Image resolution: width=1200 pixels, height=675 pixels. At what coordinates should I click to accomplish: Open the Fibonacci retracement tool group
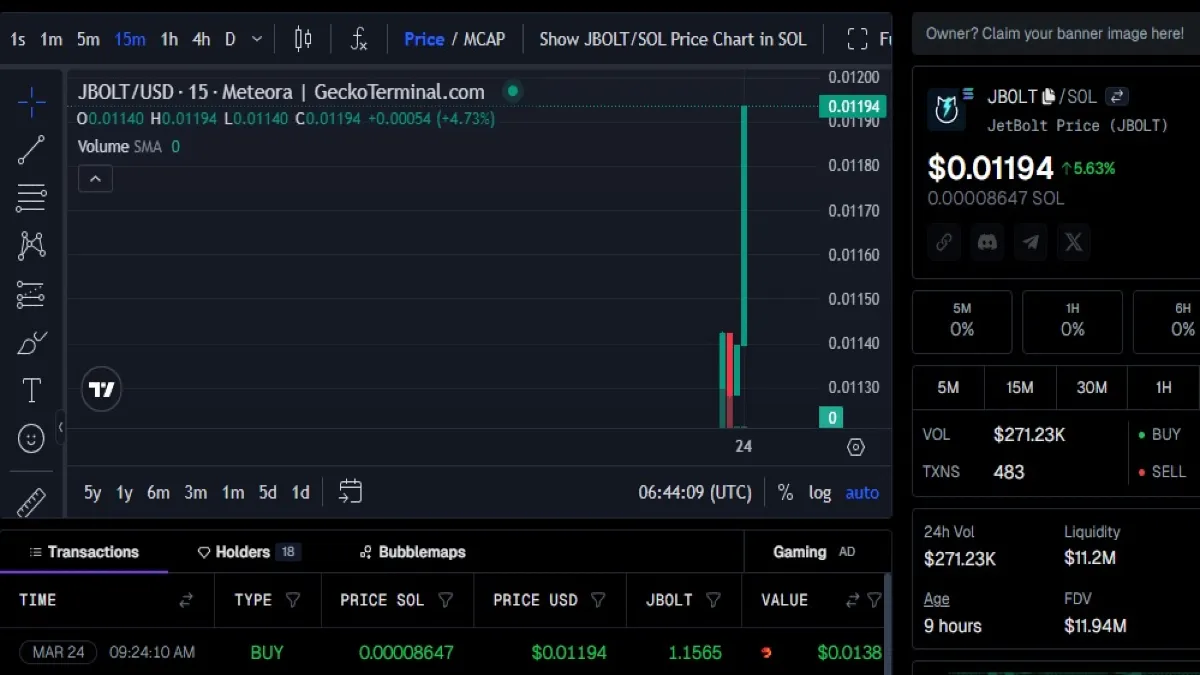point(31,198)
